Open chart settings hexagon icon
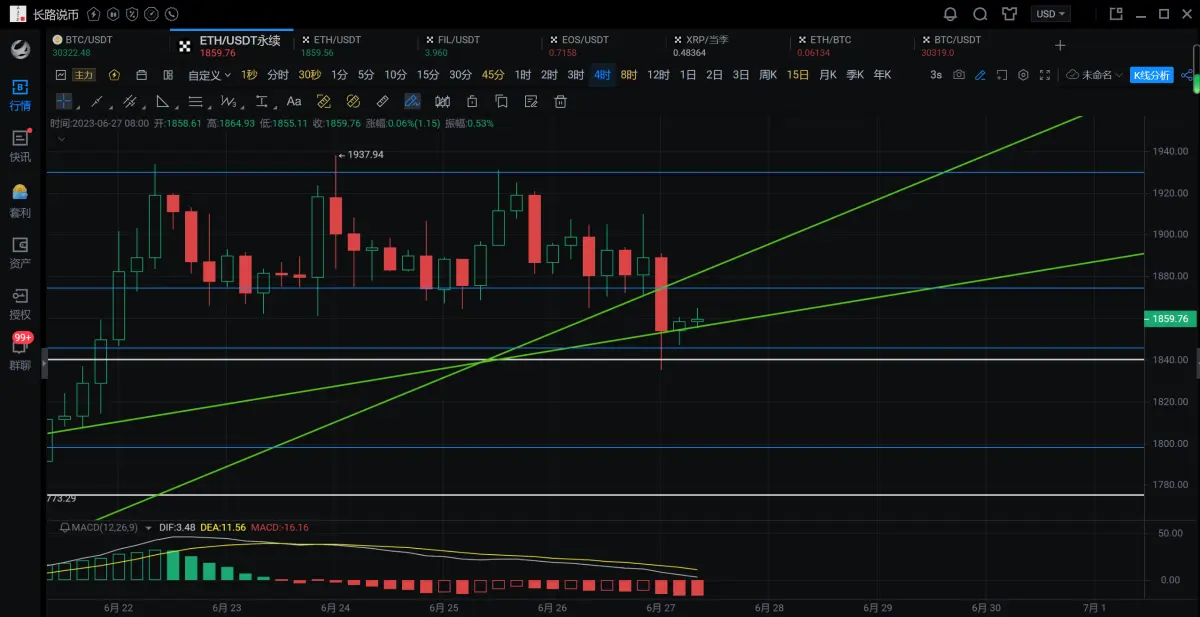The width and height of the screenshot is (1200, 617). pos(1023,75)
